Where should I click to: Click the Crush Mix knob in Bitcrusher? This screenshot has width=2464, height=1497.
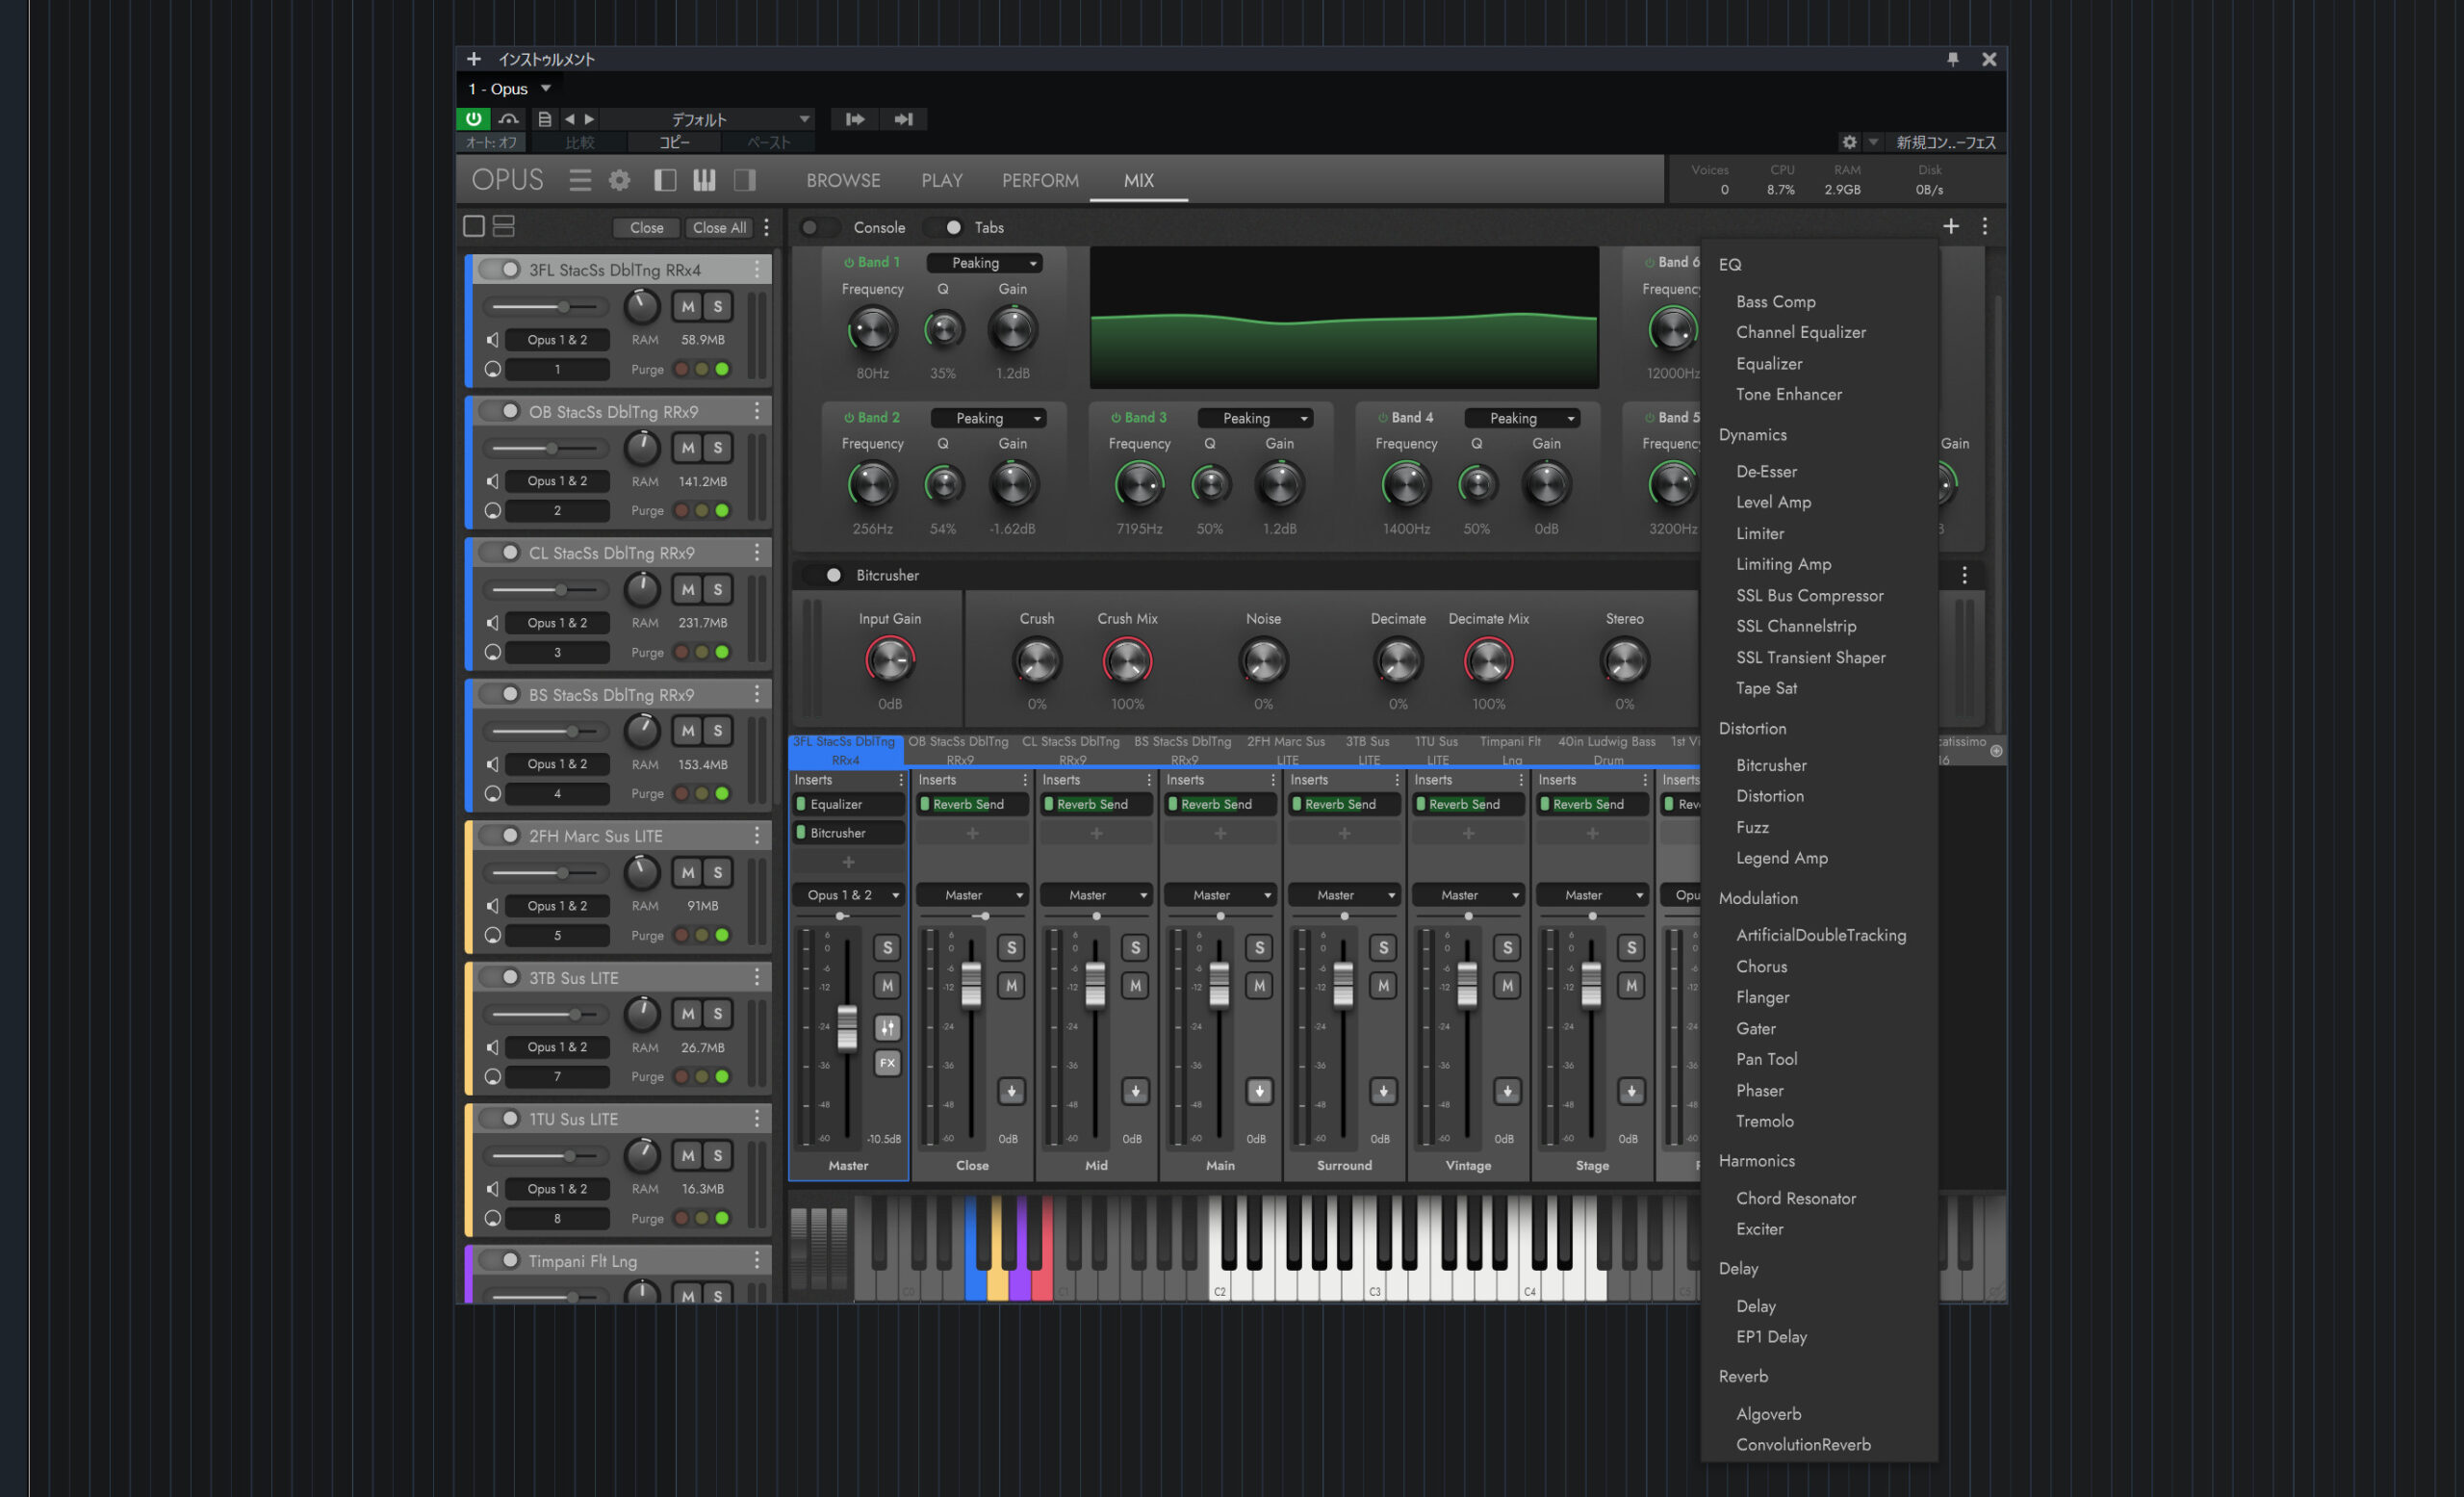pyautogui.click(x=1127, y=661)
